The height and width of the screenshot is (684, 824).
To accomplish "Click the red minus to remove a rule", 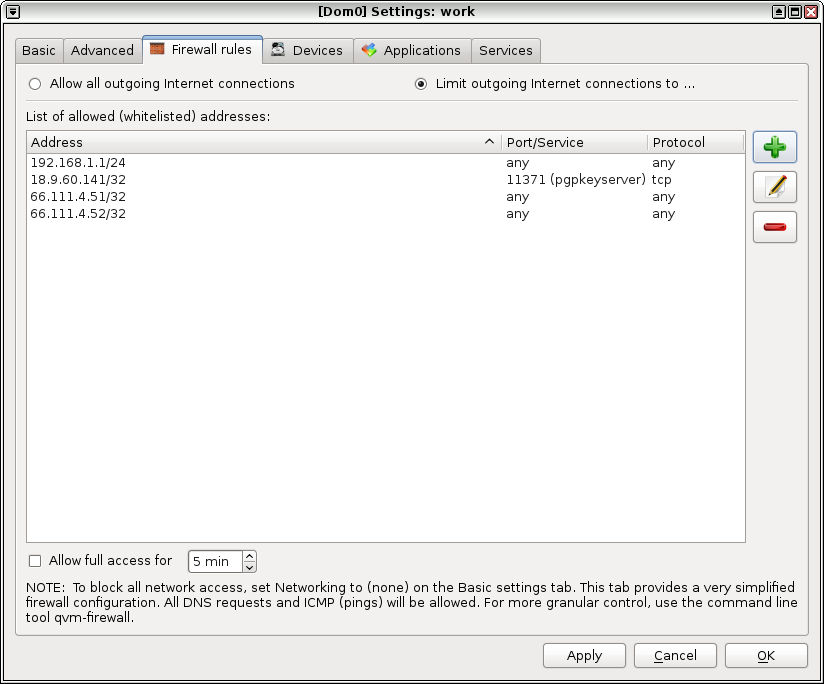I will (775, 227).
